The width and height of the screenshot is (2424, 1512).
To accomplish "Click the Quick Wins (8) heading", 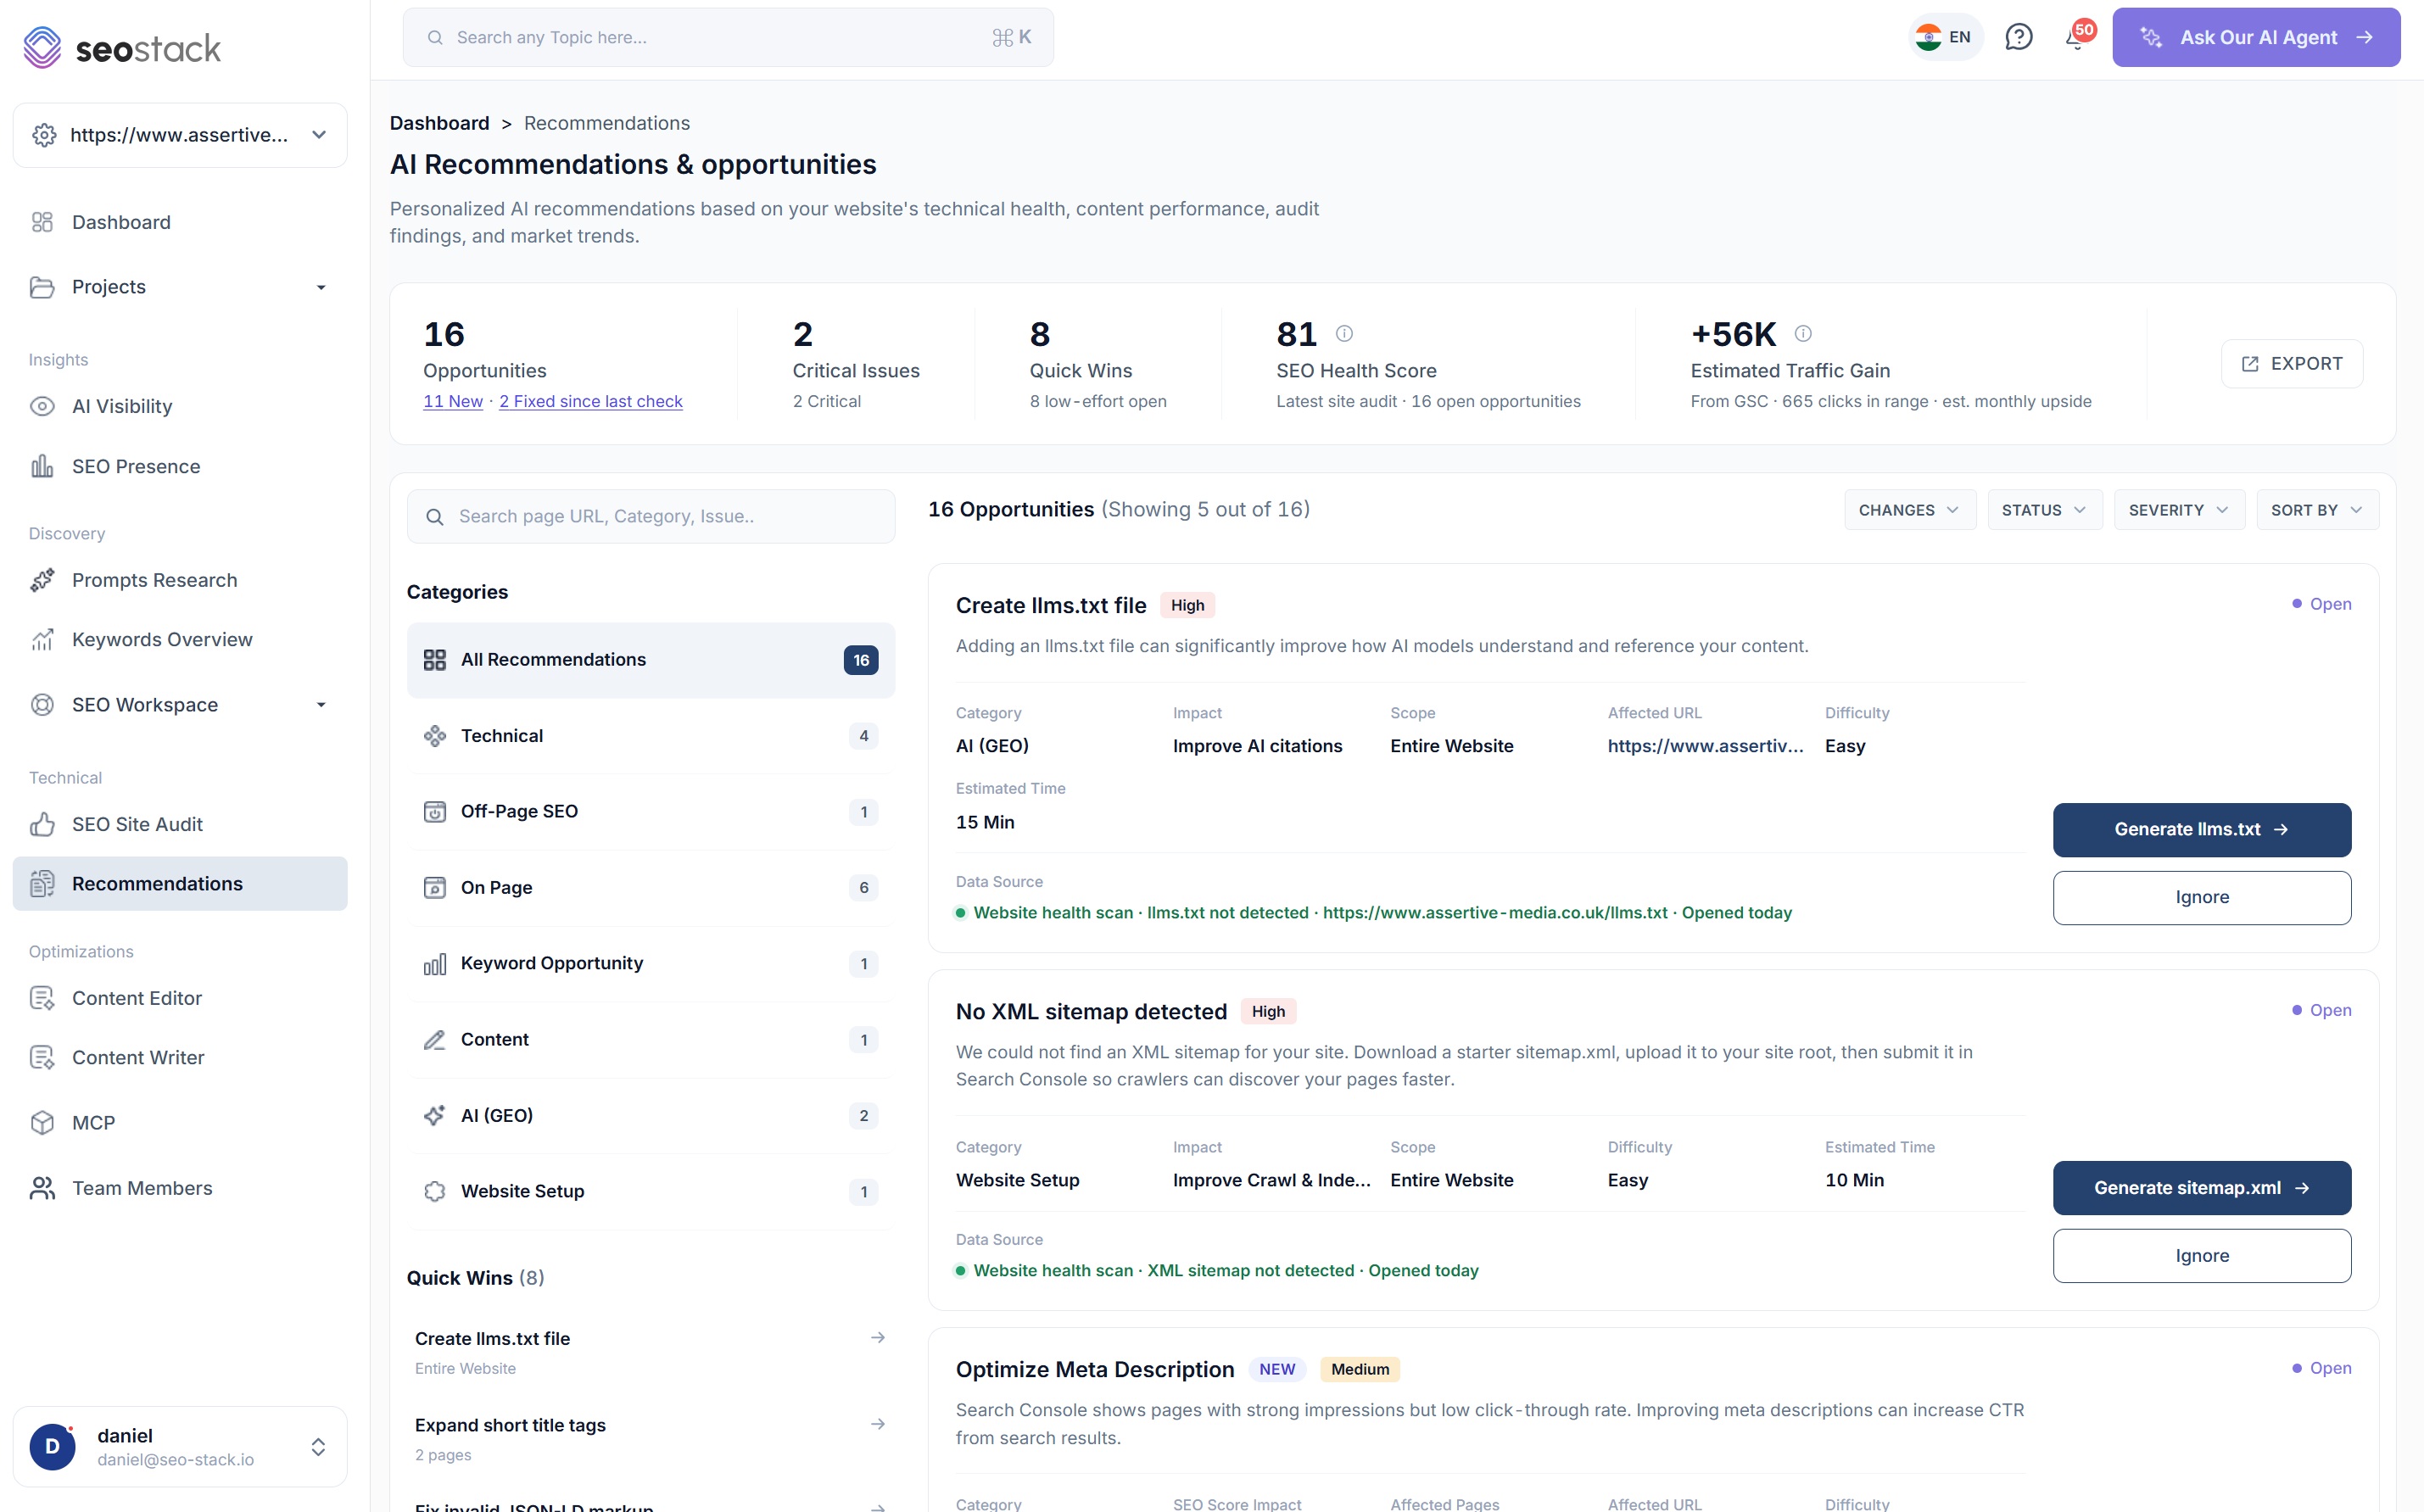I will coord(475,1278).
